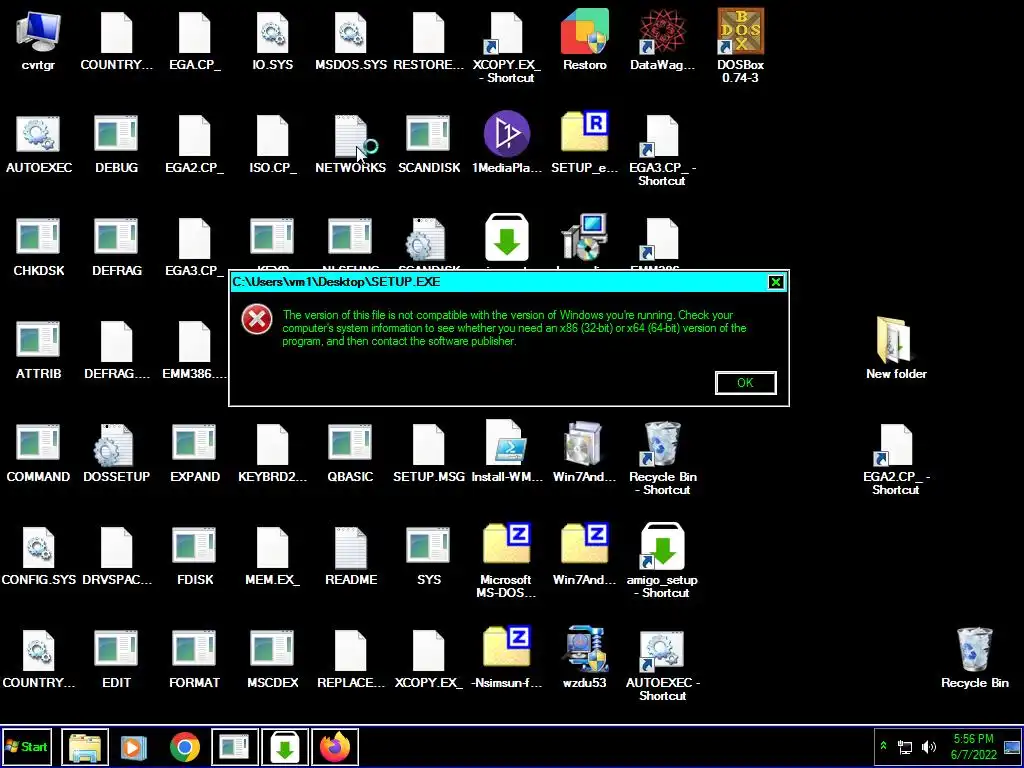Switch to the SETUP program taskbar item
Image resolution: width=1024 pixels, height=768 pixels.
pyautogui.click(x=234, y=746)
